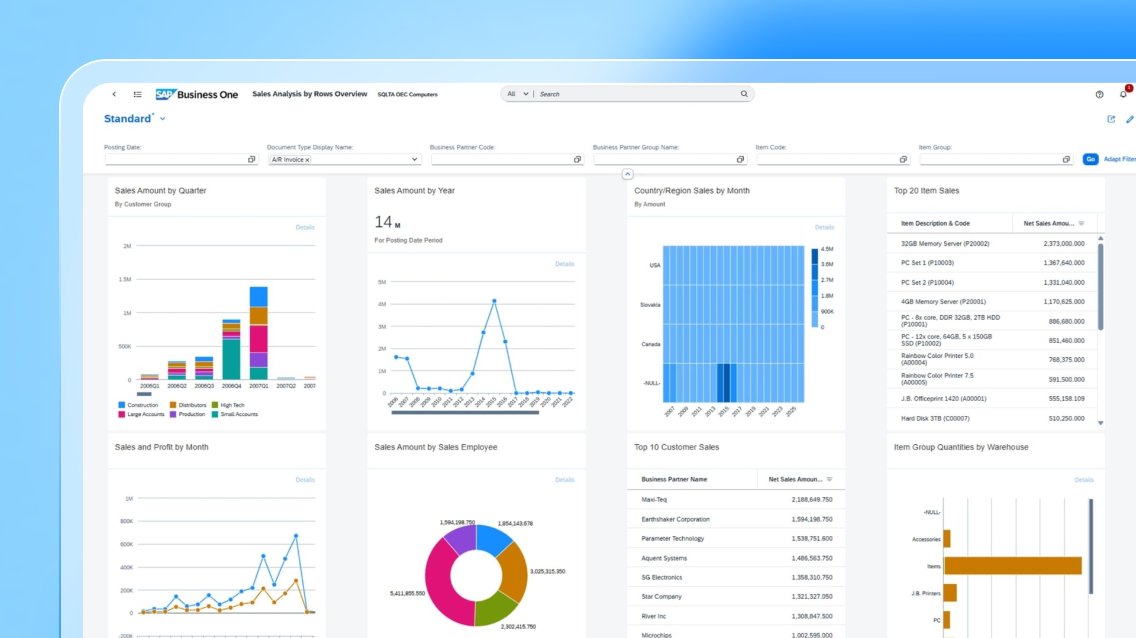Sort Net Sales Amount in Top 20 Item Sales
1136x638 pixels.
[1082, 224]
